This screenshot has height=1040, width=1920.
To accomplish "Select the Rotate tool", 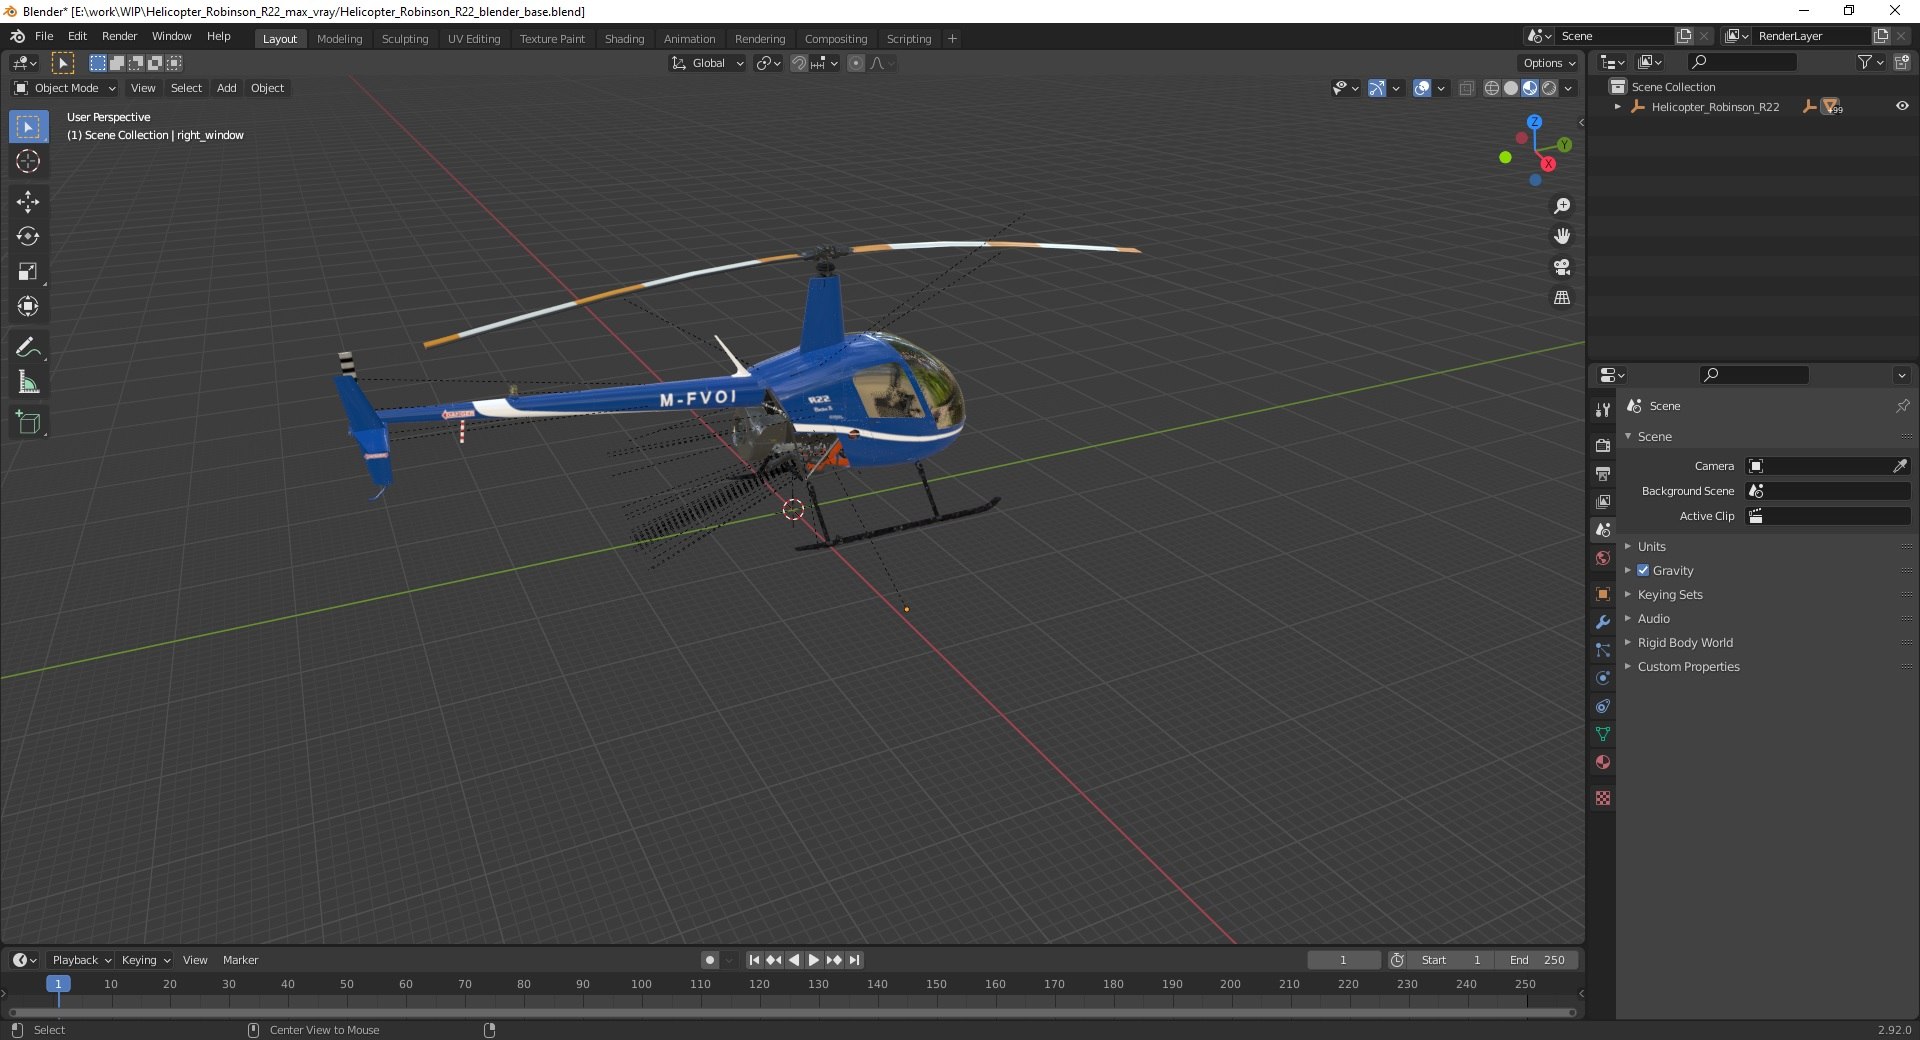I will 28,236.
